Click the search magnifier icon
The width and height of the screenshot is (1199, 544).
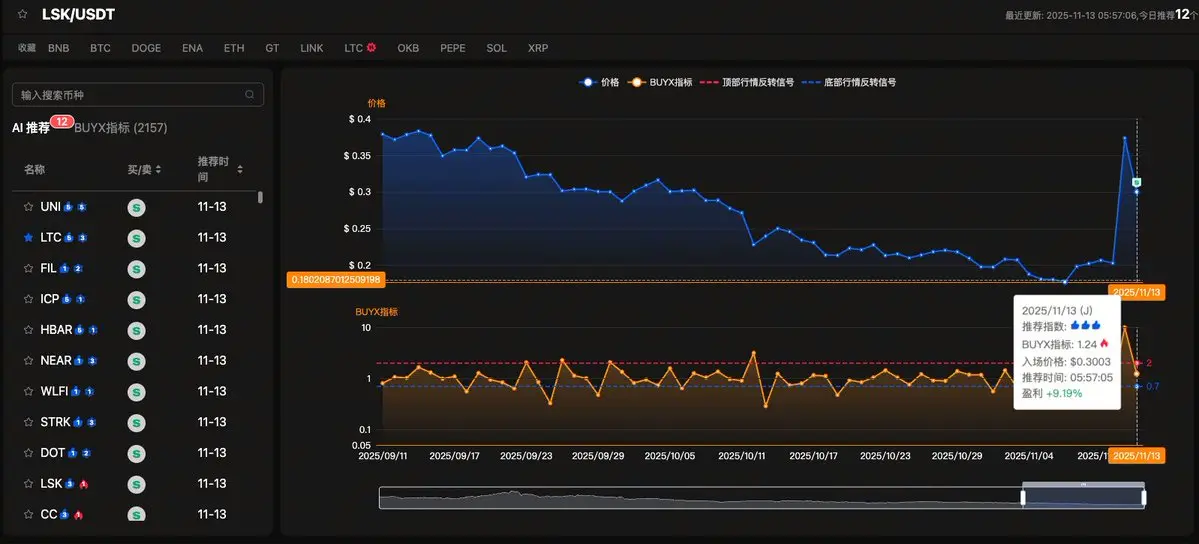250,95
